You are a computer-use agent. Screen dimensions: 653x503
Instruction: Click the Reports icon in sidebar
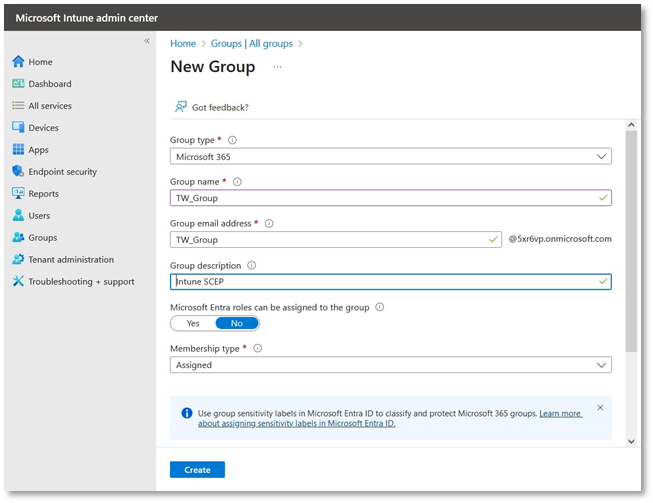[x=18, y=194]
